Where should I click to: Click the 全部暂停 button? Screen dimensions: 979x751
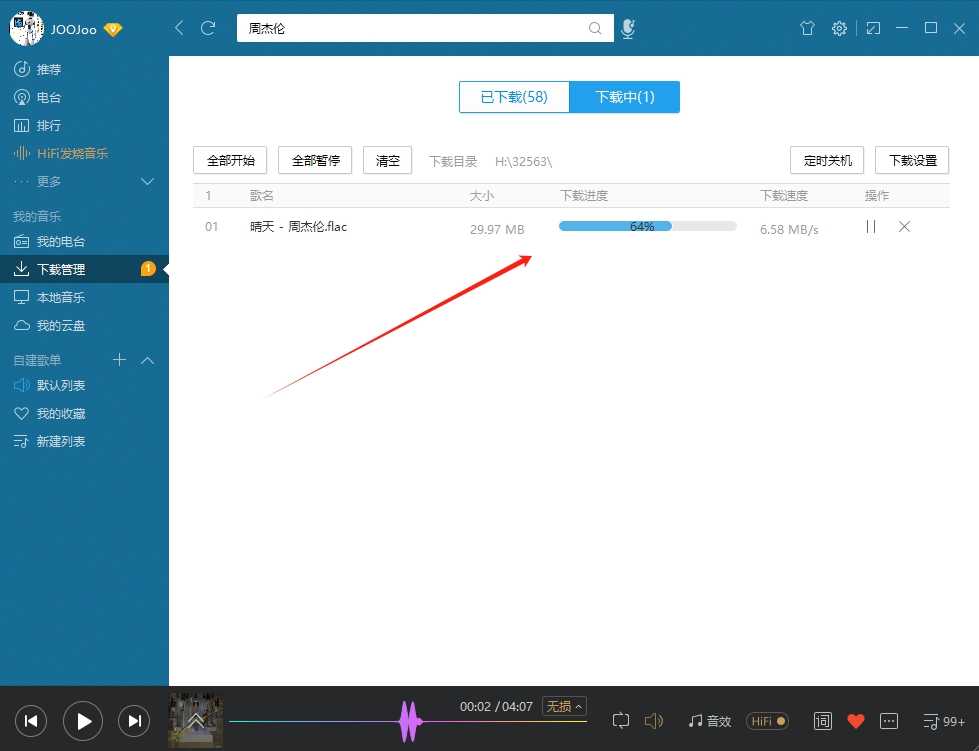[x=315, y=160]
